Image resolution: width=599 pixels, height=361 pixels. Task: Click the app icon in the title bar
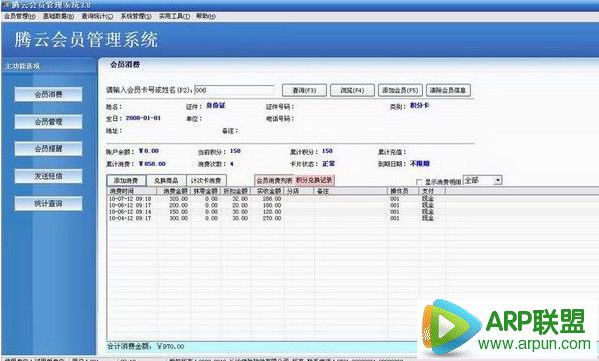(x=5, y=5)
